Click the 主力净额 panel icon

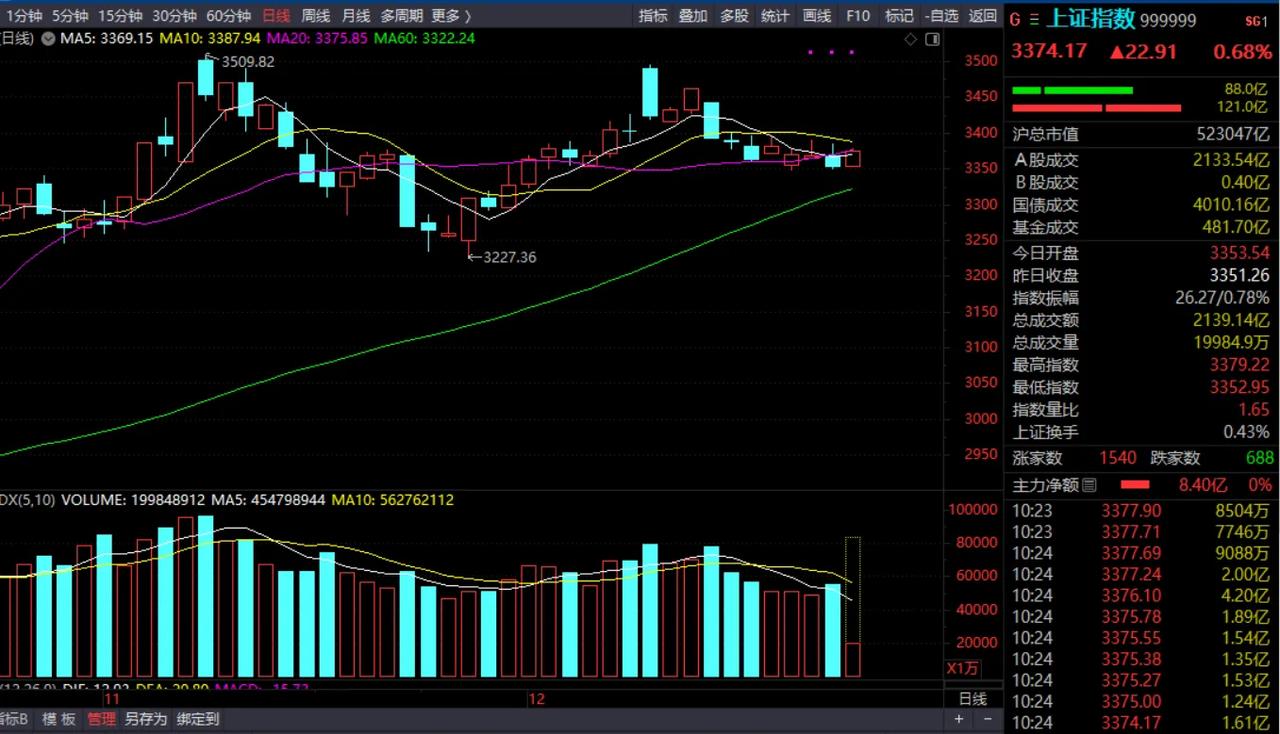tap(1089, 485)
